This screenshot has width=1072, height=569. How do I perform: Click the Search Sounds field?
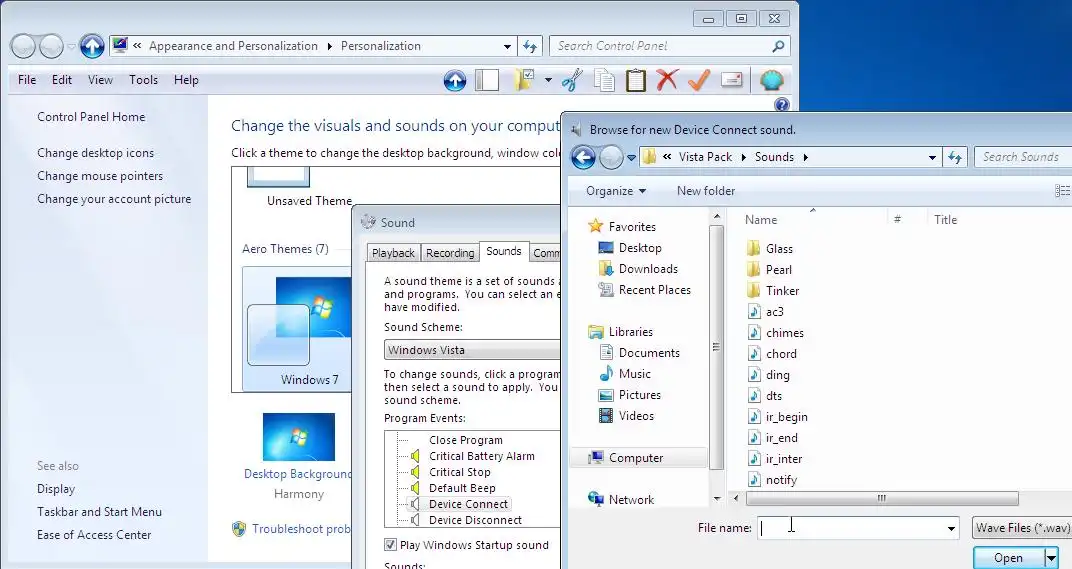click(1023, 157)
